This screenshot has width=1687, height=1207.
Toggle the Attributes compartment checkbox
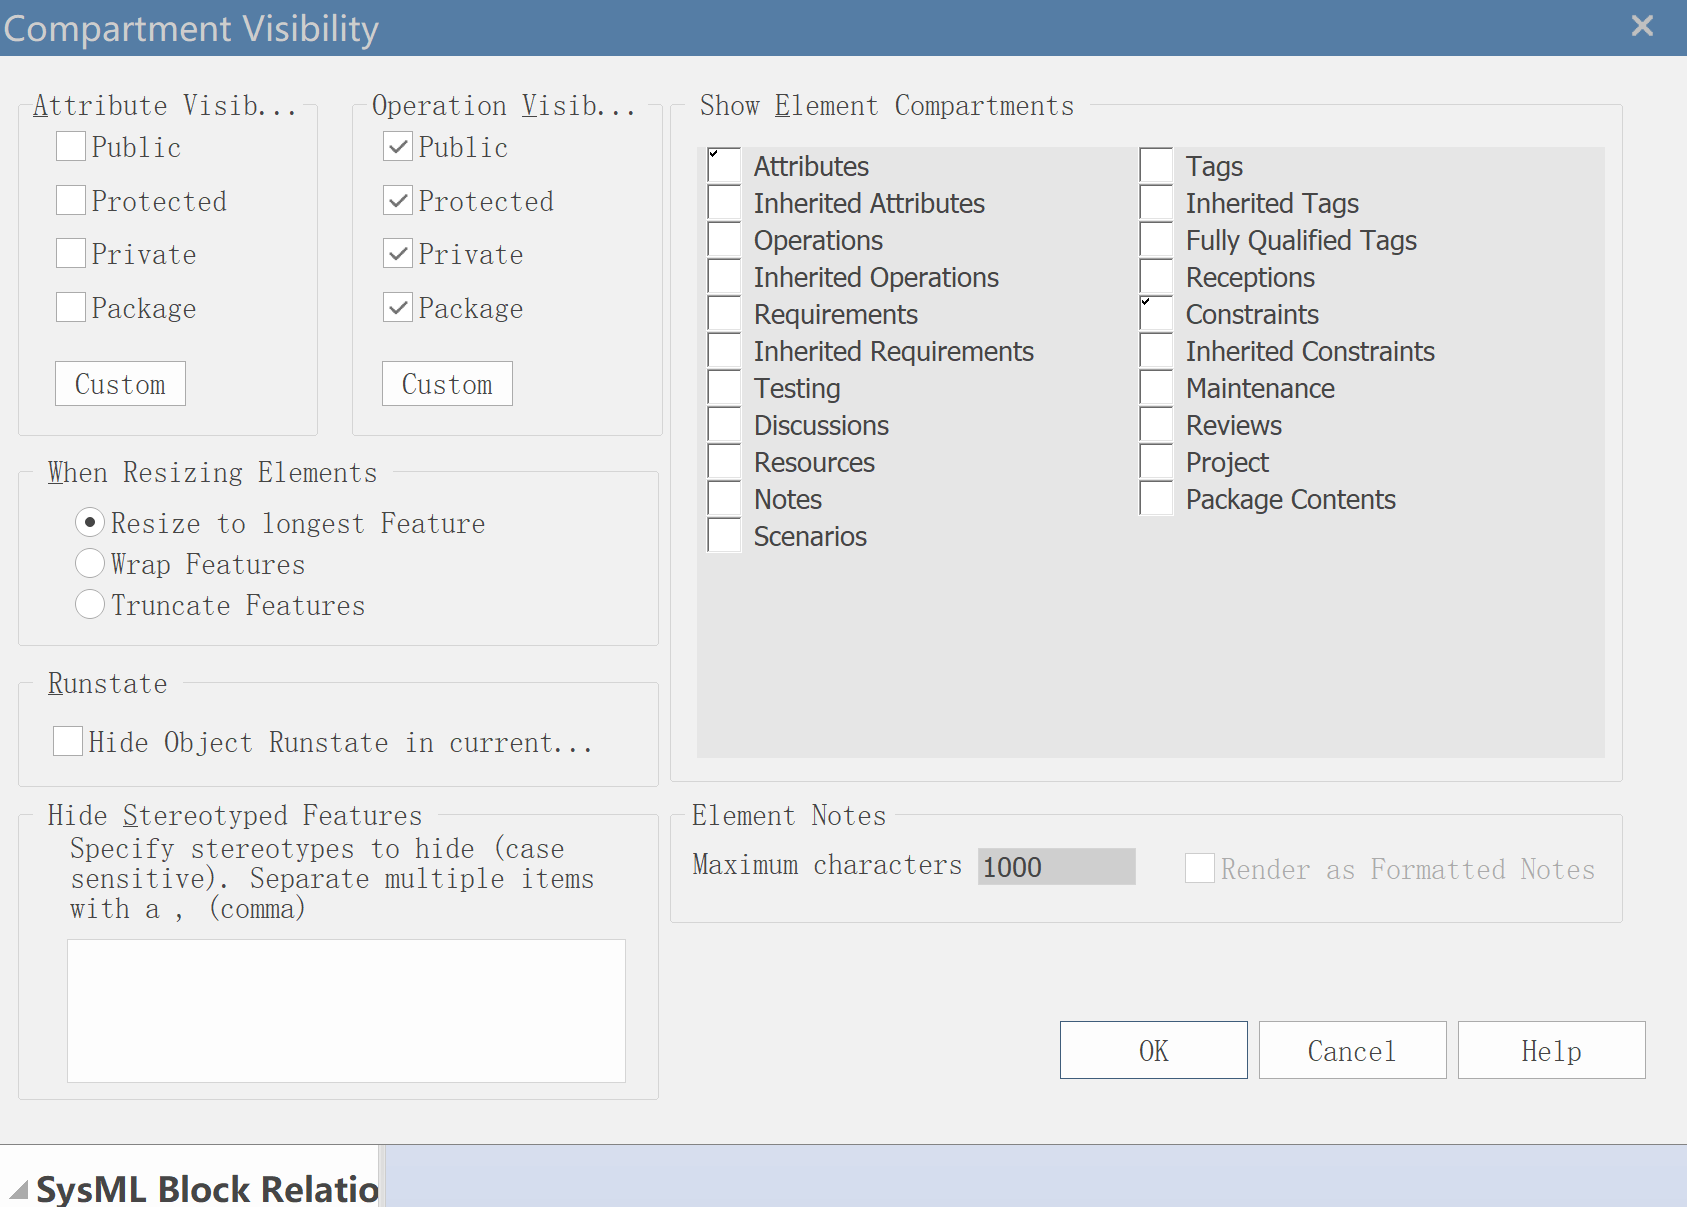click(x=724, y=165)
